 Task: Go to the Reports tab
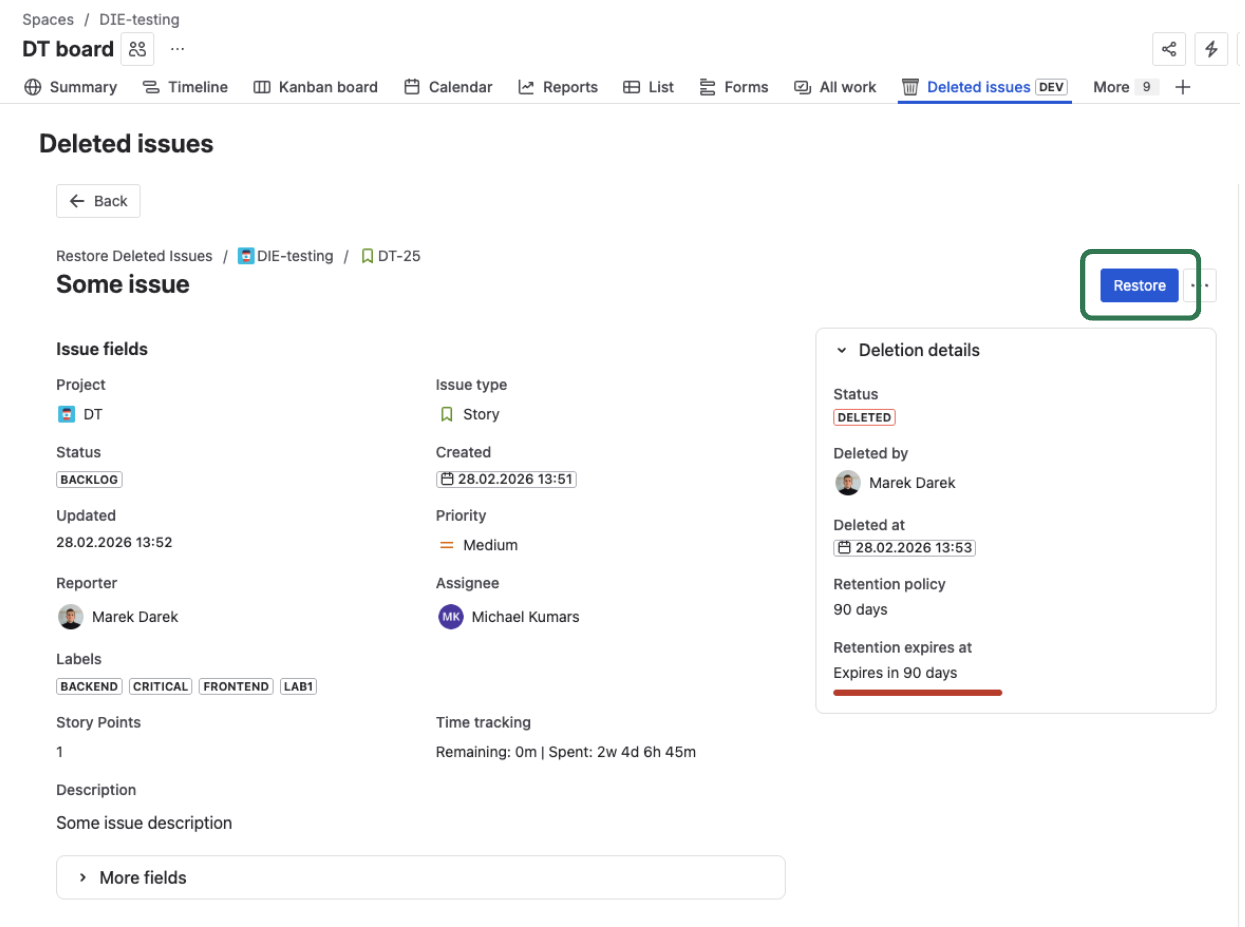coord(558,87)
